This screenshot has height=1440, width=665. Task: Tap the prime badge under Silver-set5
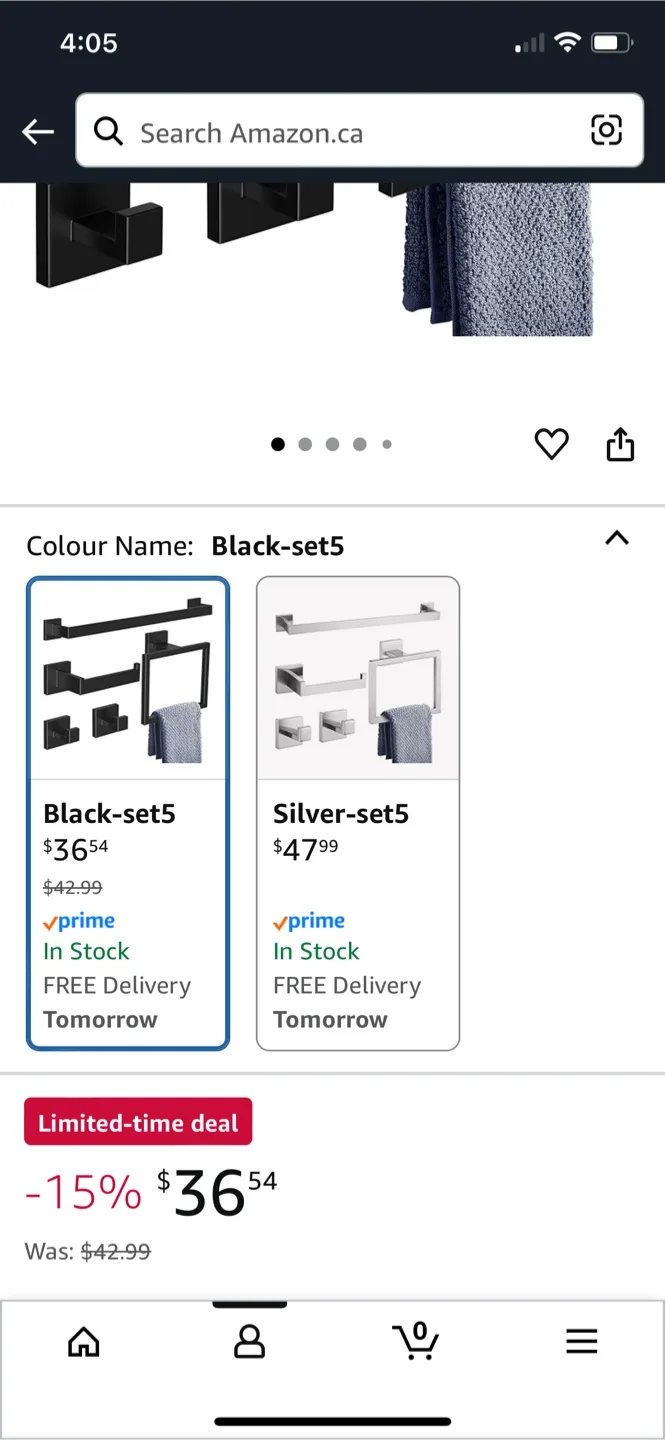pyautogui.click(x=308, y=920)
